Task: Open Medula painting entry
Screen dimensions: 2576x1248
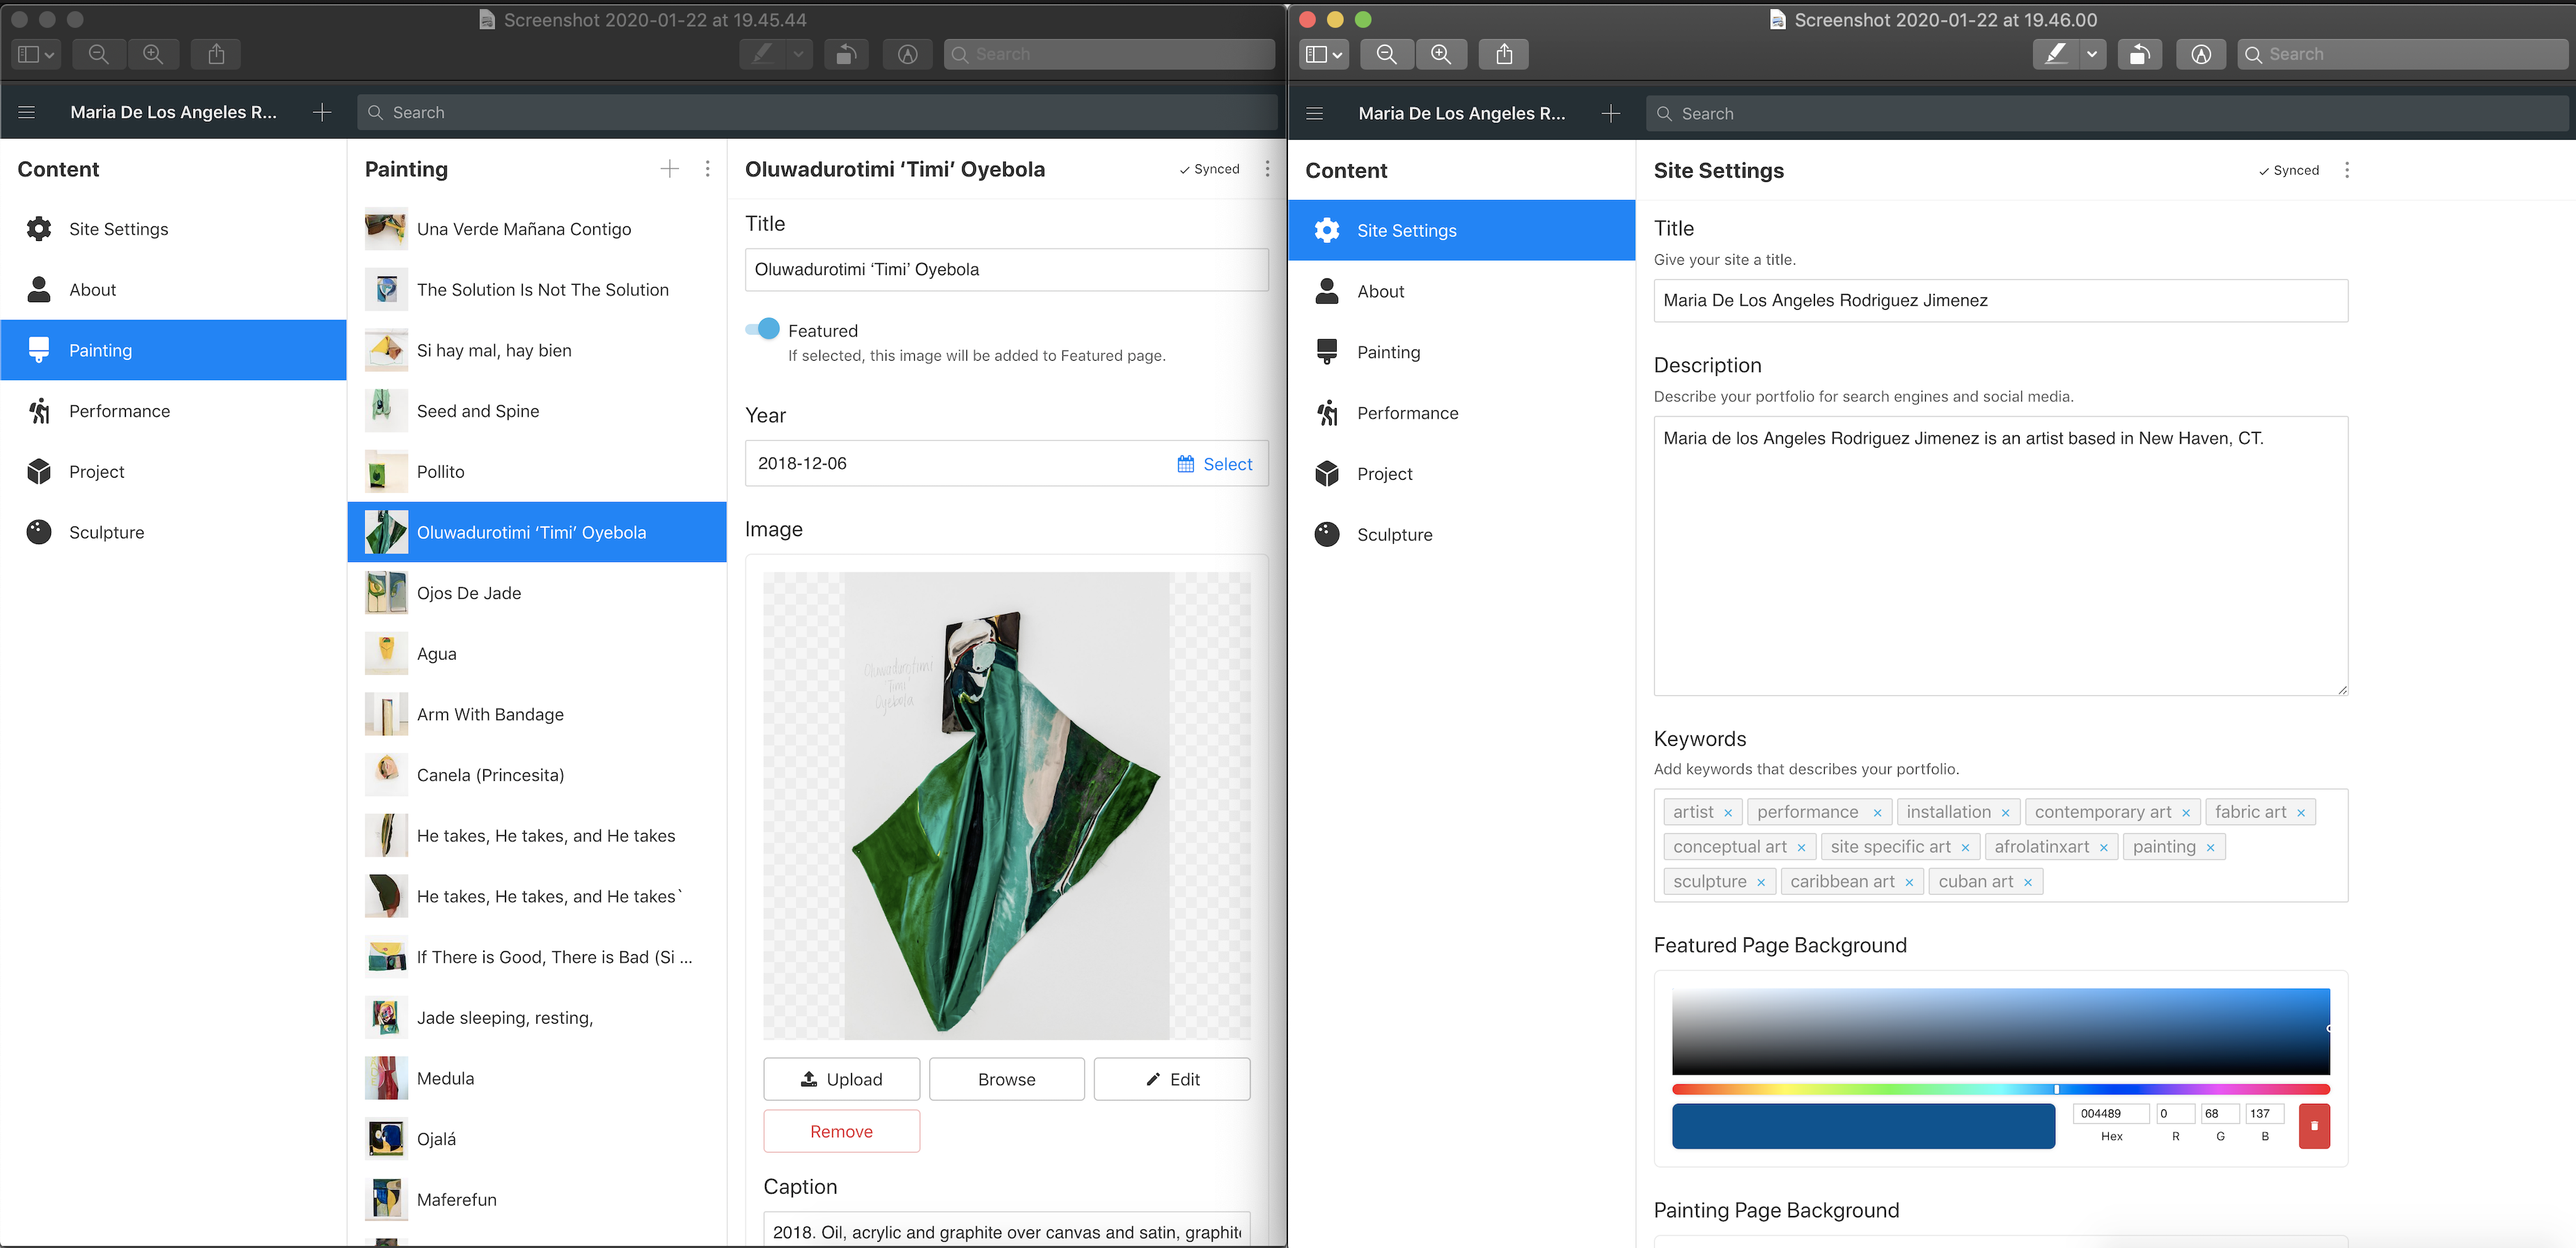Action: click(x=537, y=1078)
